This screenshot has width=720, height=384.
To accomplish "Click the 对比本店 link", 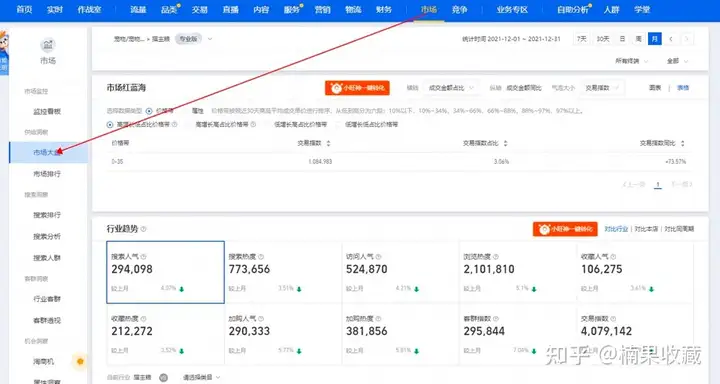I will coord(646,229).
